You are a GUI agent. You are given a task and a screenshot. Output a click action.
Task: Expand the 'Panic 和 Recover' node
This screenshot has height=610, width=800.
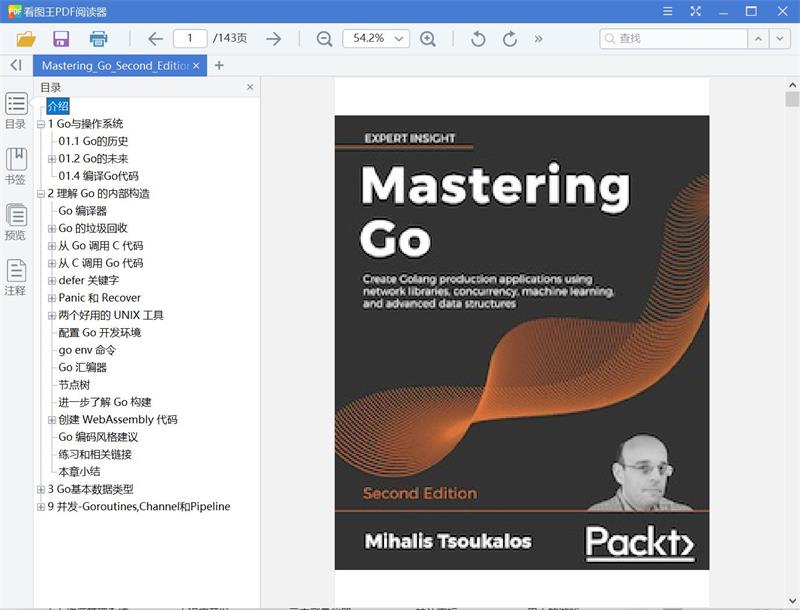coord(52,298)
